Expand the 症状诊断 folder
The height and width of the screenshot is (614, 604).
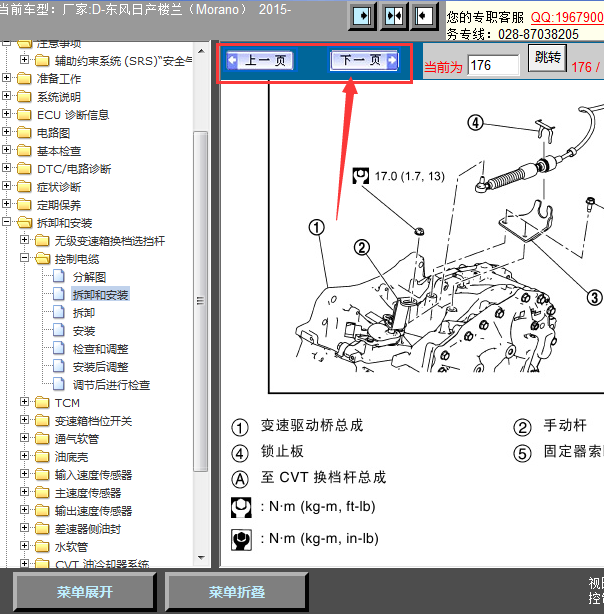(6, 186)
